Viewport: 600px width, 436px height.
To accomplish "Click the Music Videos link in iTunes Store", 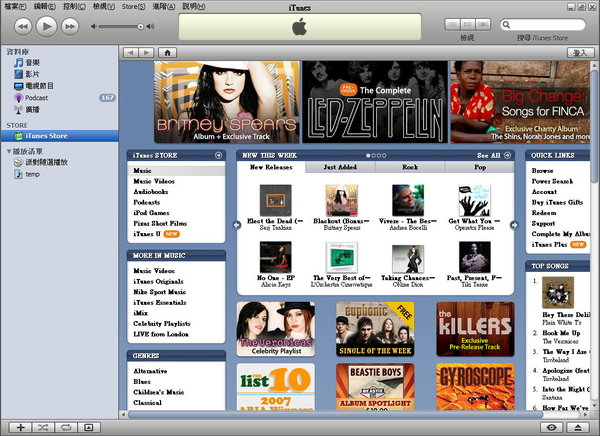I will pos(154,181).
